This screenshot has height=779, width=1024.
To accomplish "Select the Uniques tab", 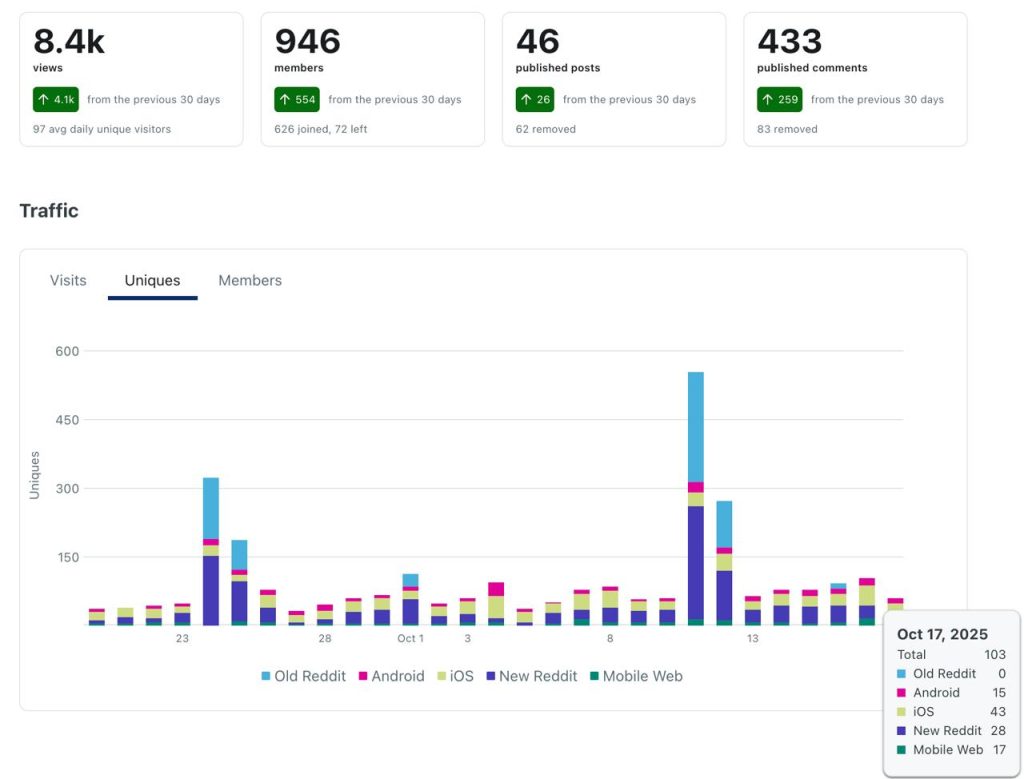I will pyautogui.click(x=152, y=281).
